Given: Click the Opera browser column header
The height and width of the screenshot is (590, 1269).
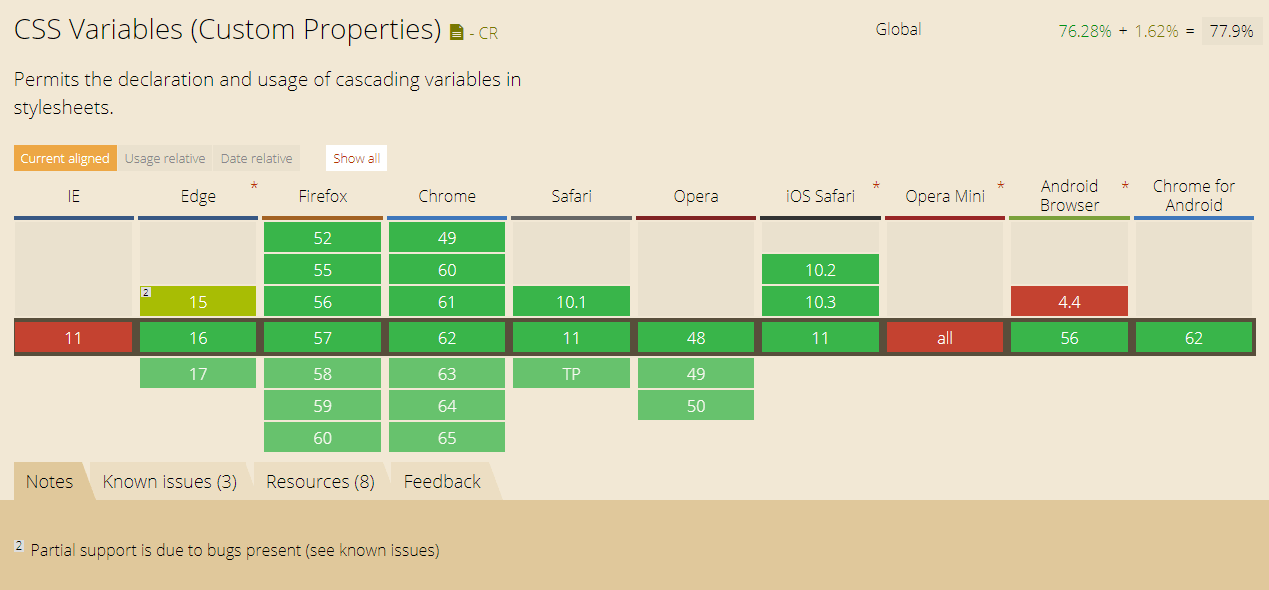Looking at the screenshot, I should click(x=696, y=196).
